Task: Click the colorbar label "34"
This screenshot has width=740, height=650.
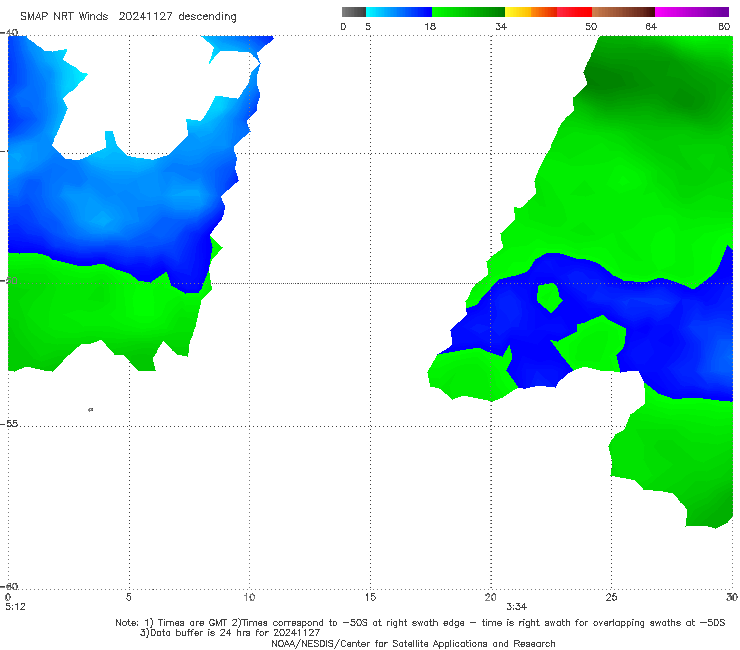Action: 501,26
